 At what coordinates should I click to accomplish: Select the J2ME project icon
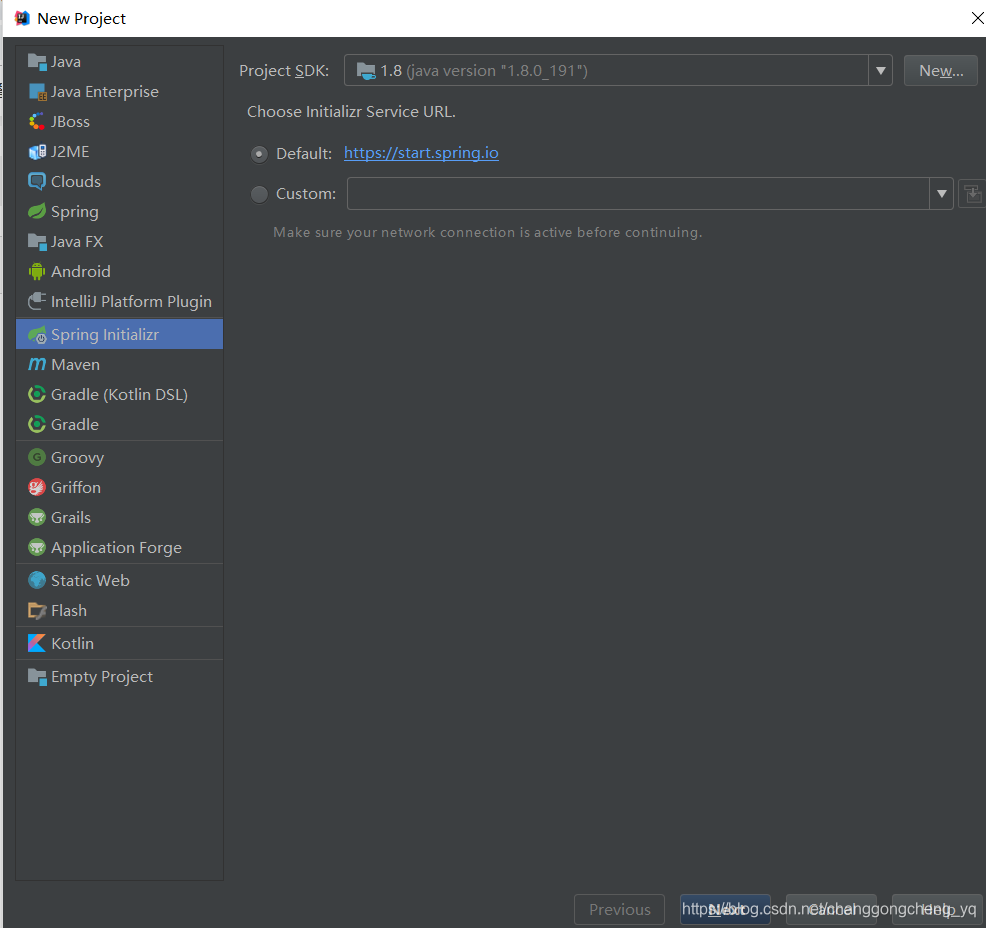click(x=37, y=152)
